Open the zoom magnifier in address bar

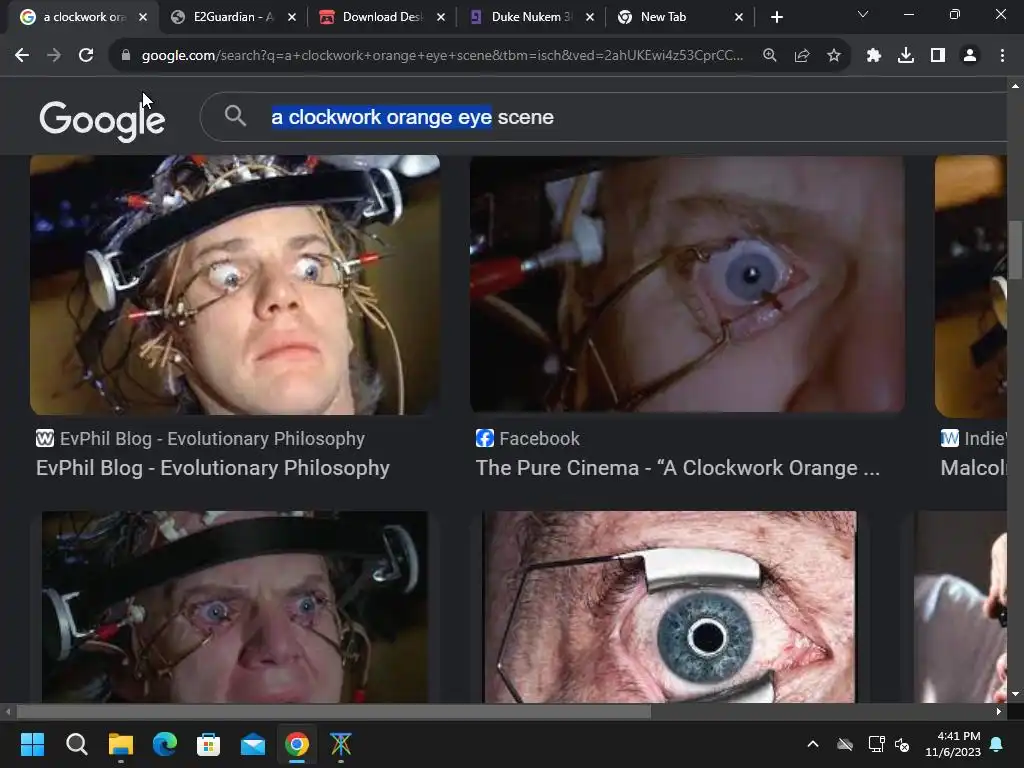(x=770, y=56)
